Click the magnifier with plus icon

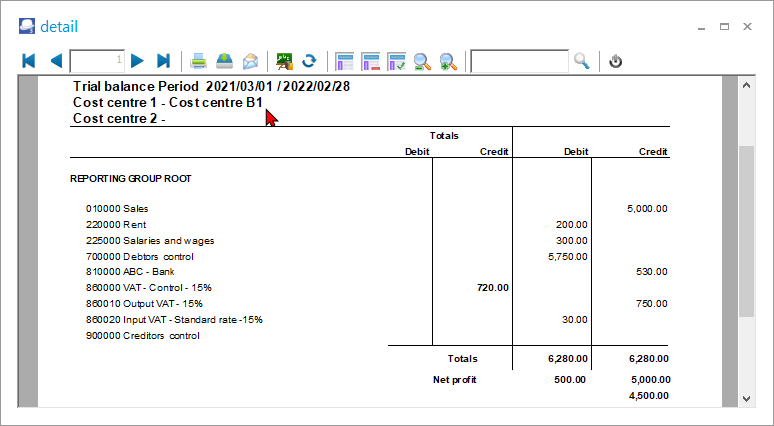[x=449, y=61]
